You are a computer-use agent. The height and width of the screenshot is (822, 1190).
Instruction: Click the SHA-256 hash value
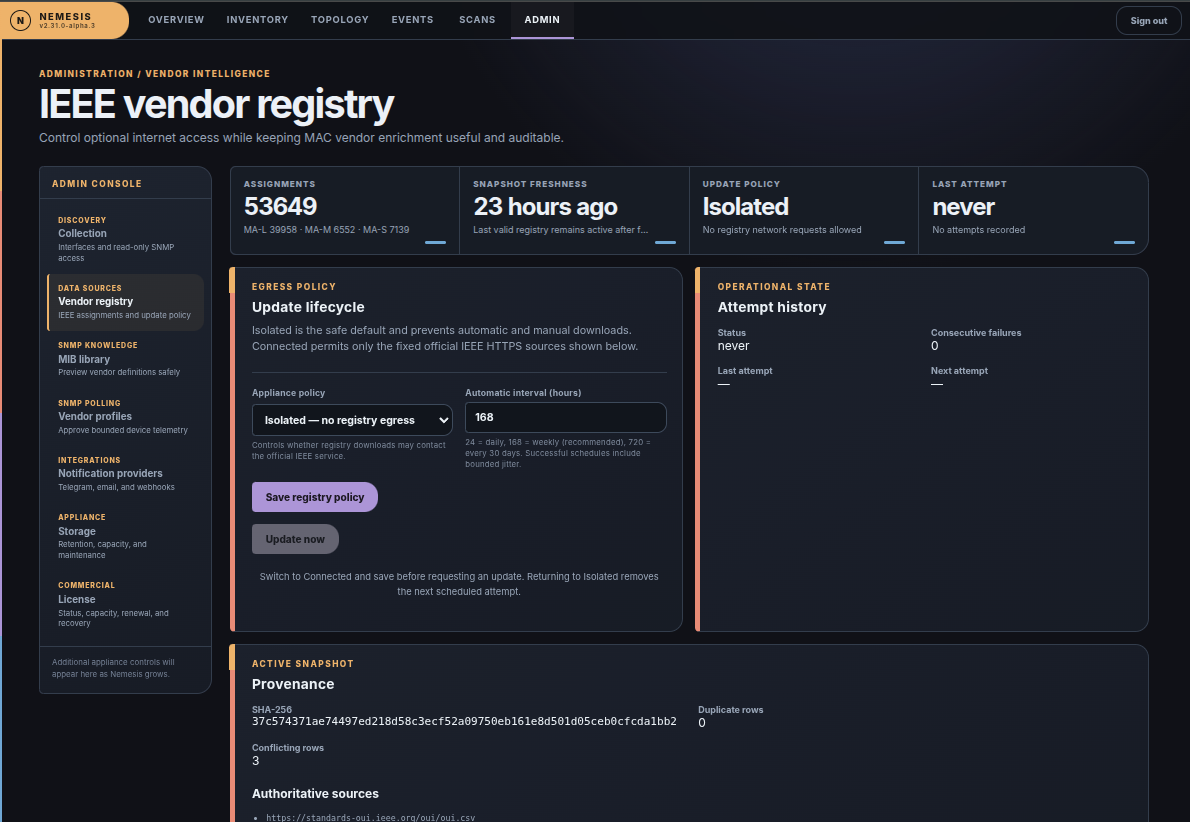(x=464, y=721)
